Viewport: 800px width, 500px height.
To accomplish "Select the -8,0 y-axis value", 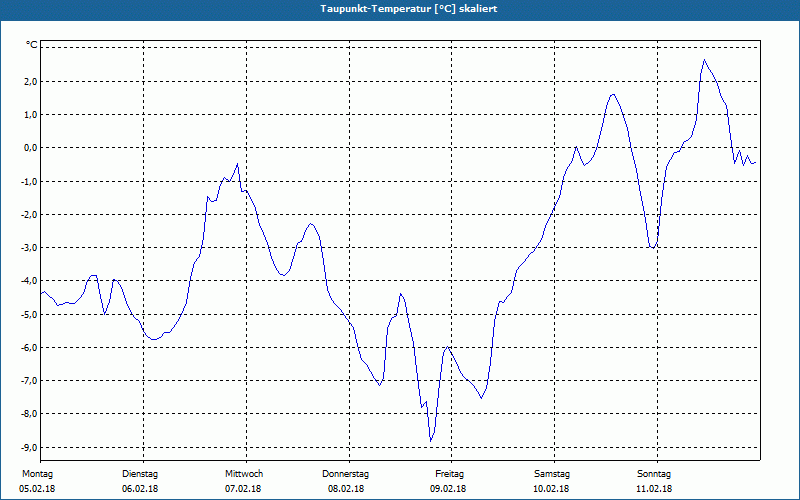I will coord(27,414).
